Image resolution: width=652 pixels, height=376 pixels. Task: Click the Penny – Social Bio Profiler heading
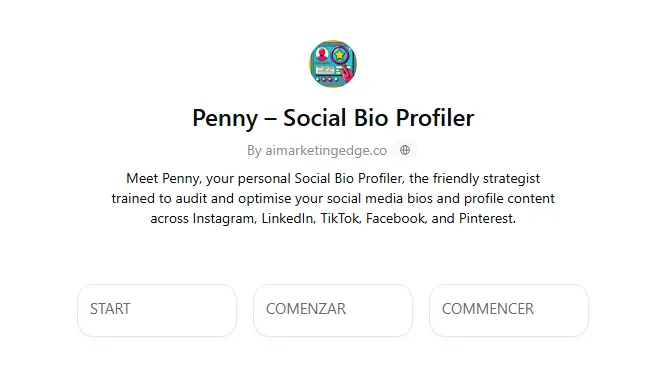point(333,118)
